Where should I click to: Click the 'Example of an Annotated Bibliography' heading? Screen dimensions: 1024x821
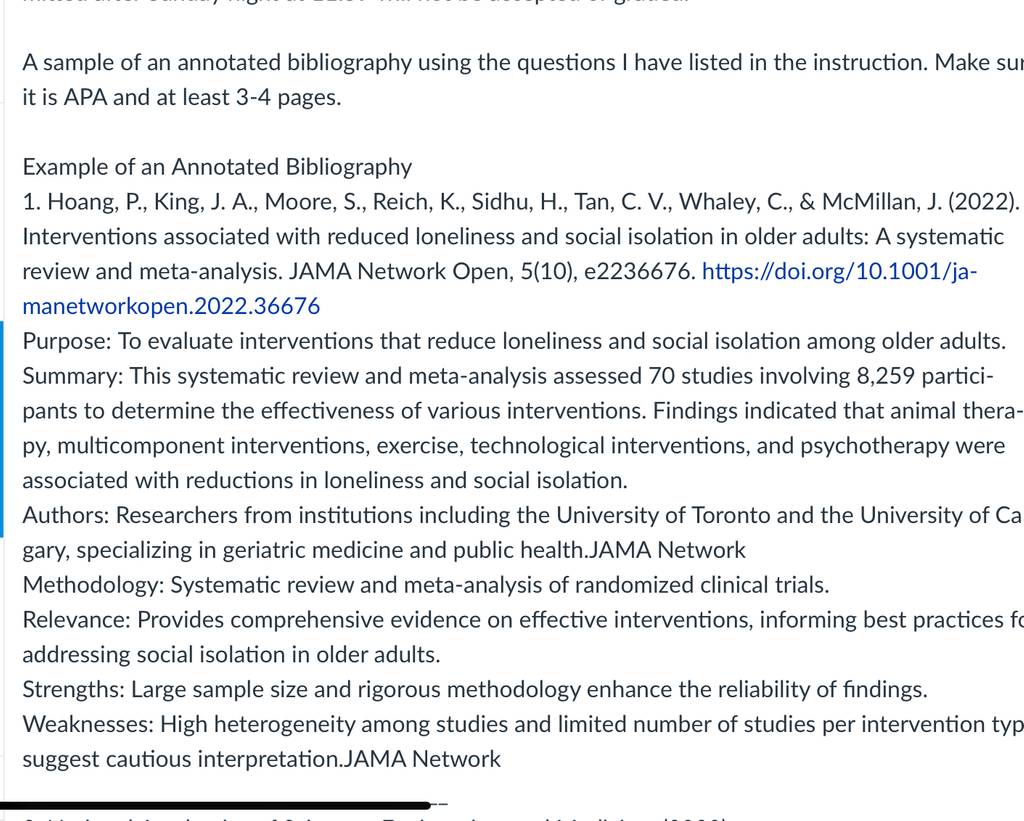point(217,167)
